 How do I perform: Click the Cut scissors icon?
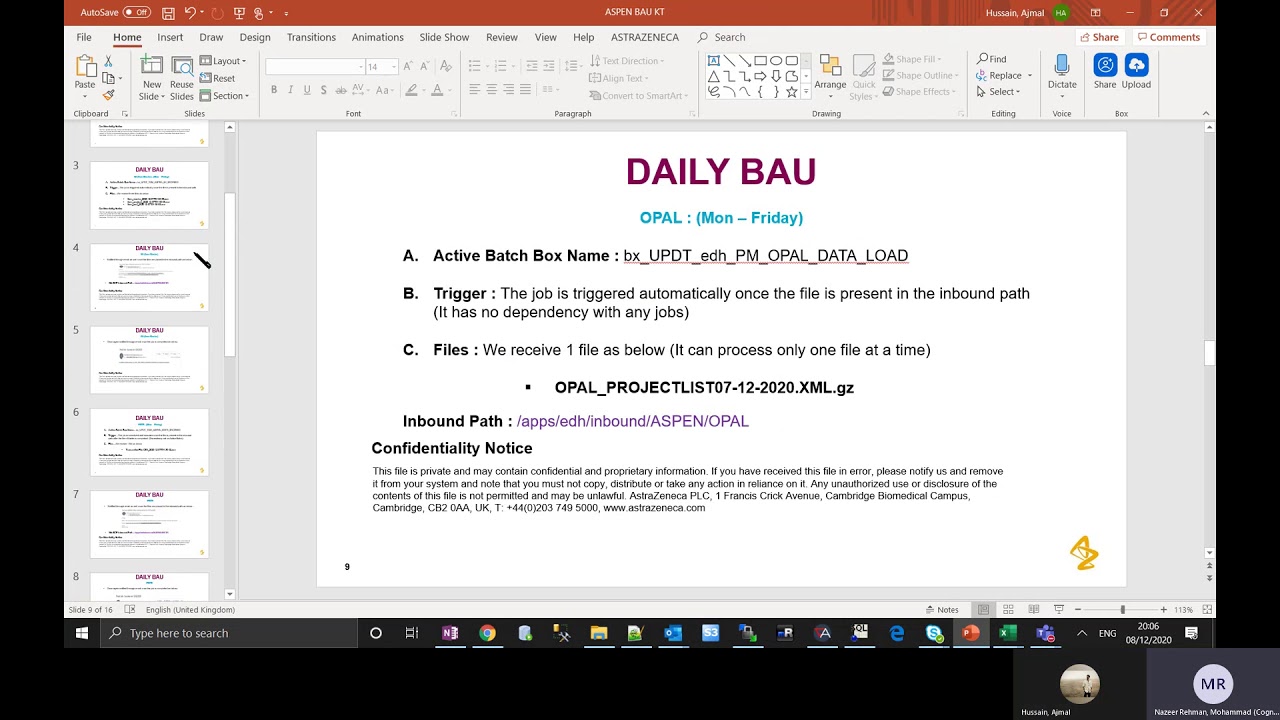click(x=108, y=61)
